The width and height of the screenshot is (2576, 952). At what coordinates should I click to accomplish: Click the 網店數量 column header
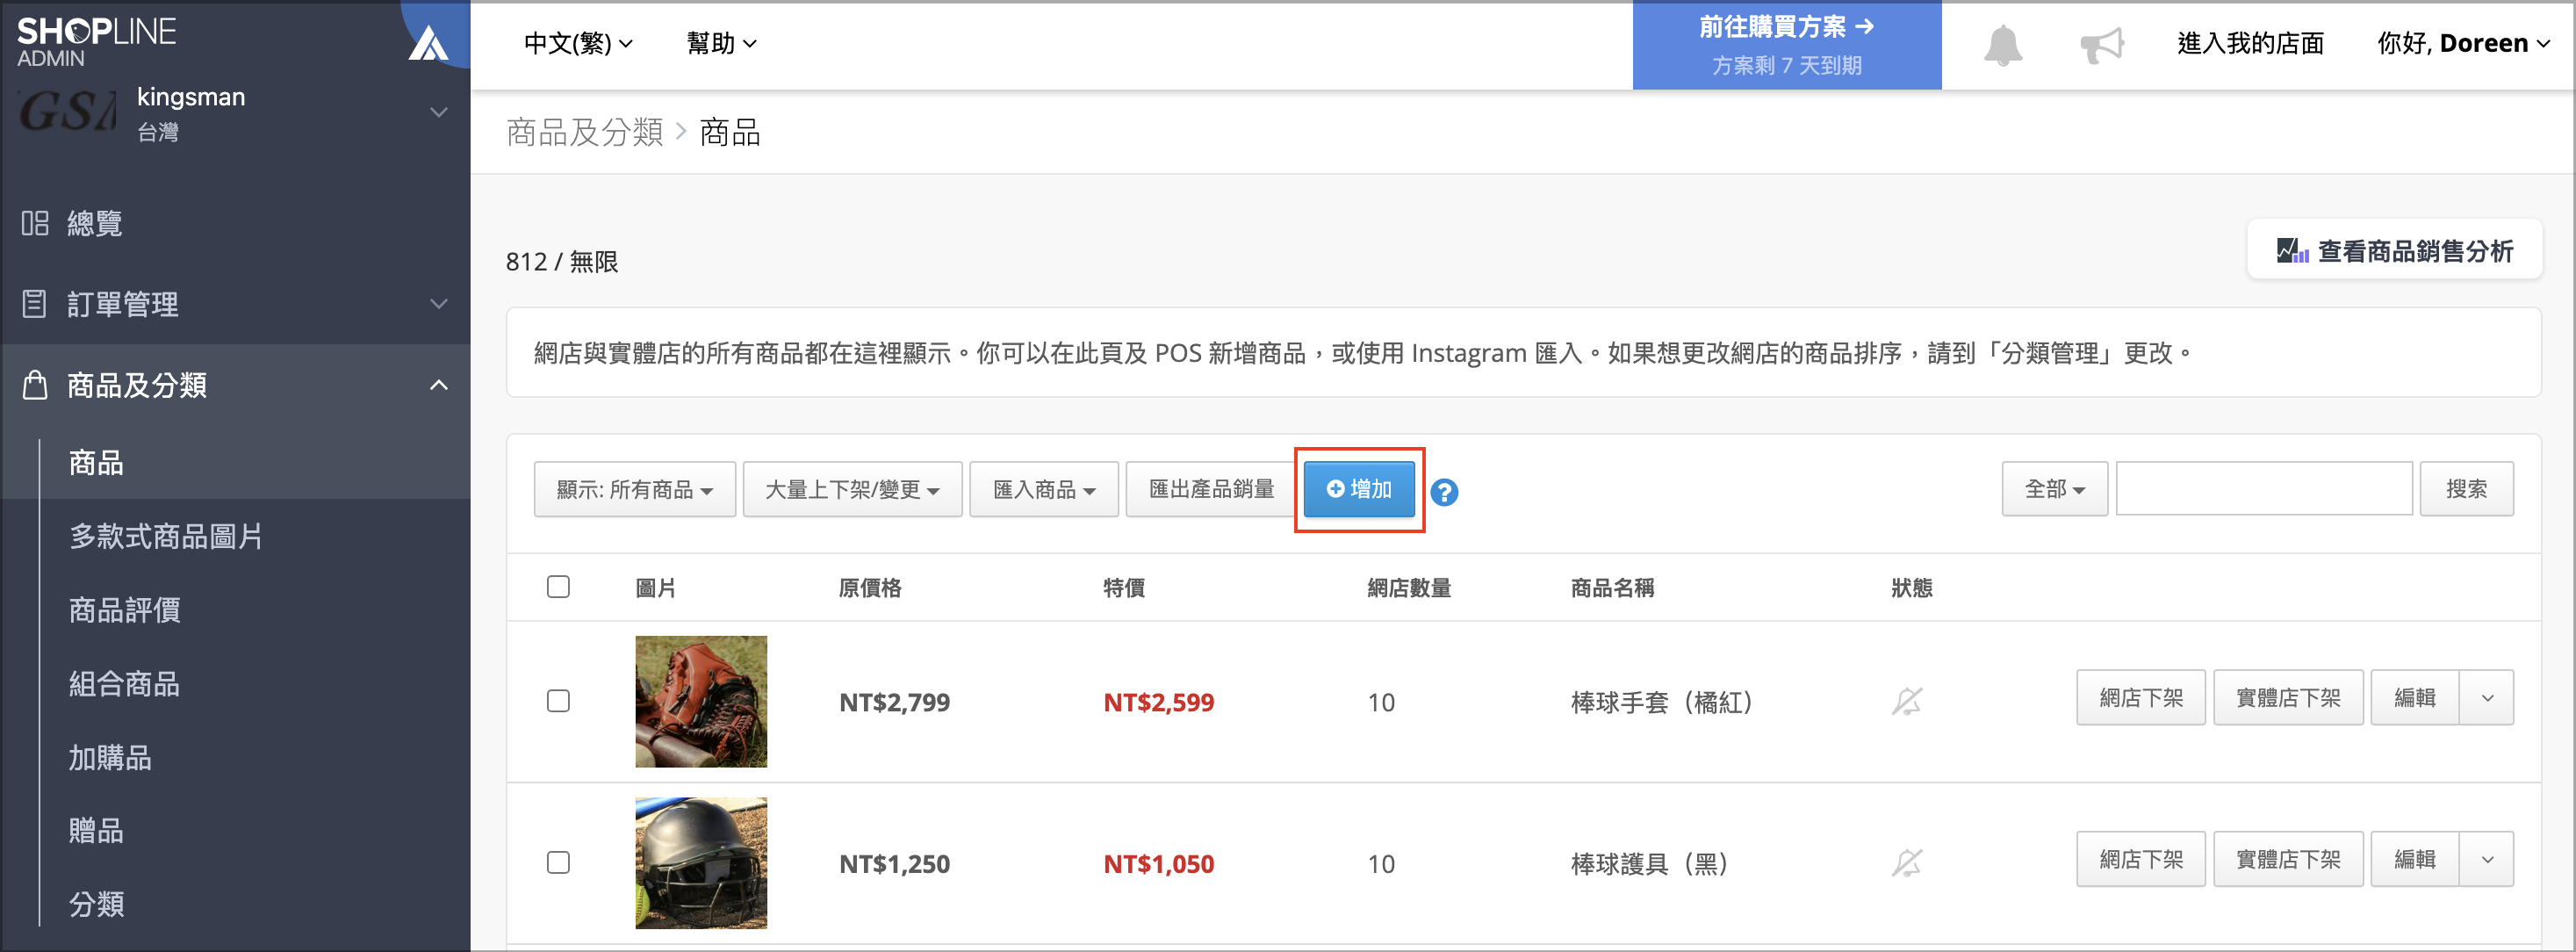1408,587
